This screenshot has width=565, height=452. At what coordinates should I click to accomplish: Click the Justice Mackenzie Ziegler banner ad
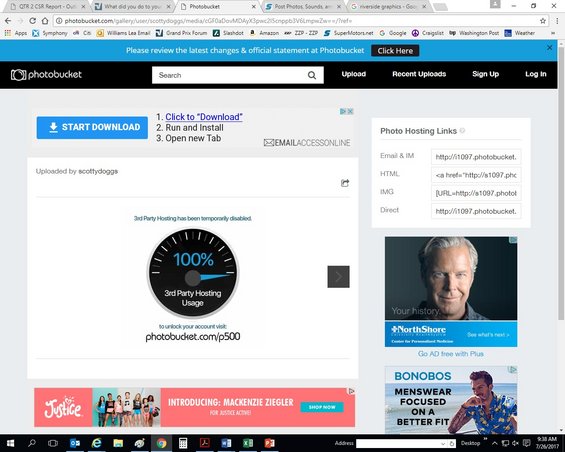(195, 407)
